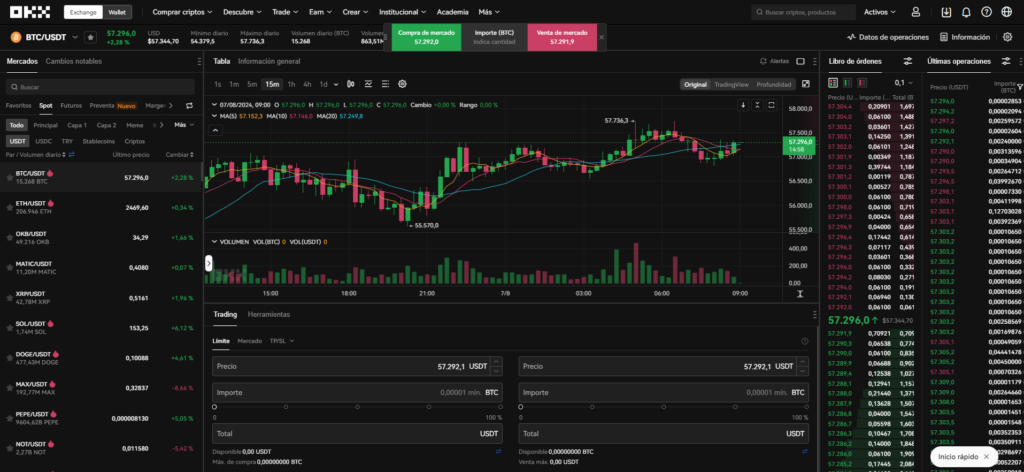The height and width of the screenshot is (472, 1024).
Task: Open the Academia menu item
Action: tap(452, 12)
